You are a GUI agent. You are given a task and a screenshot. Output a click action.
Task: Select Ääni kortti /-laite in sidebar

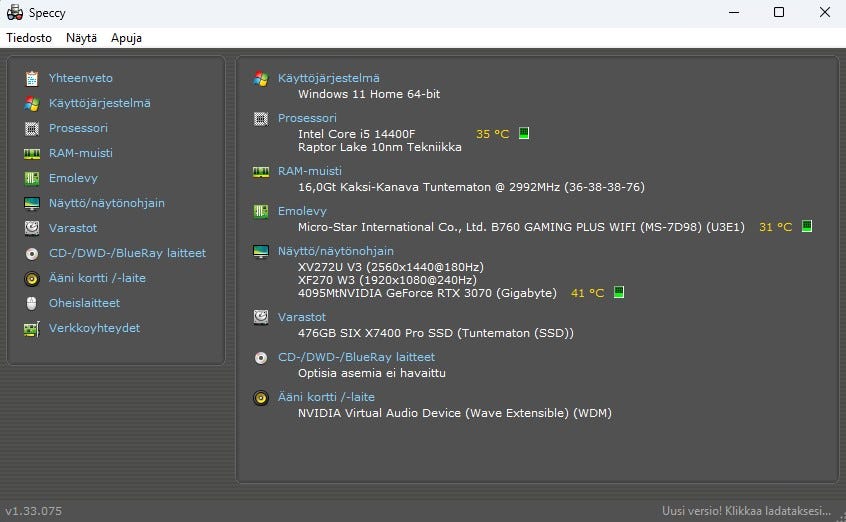97,278
